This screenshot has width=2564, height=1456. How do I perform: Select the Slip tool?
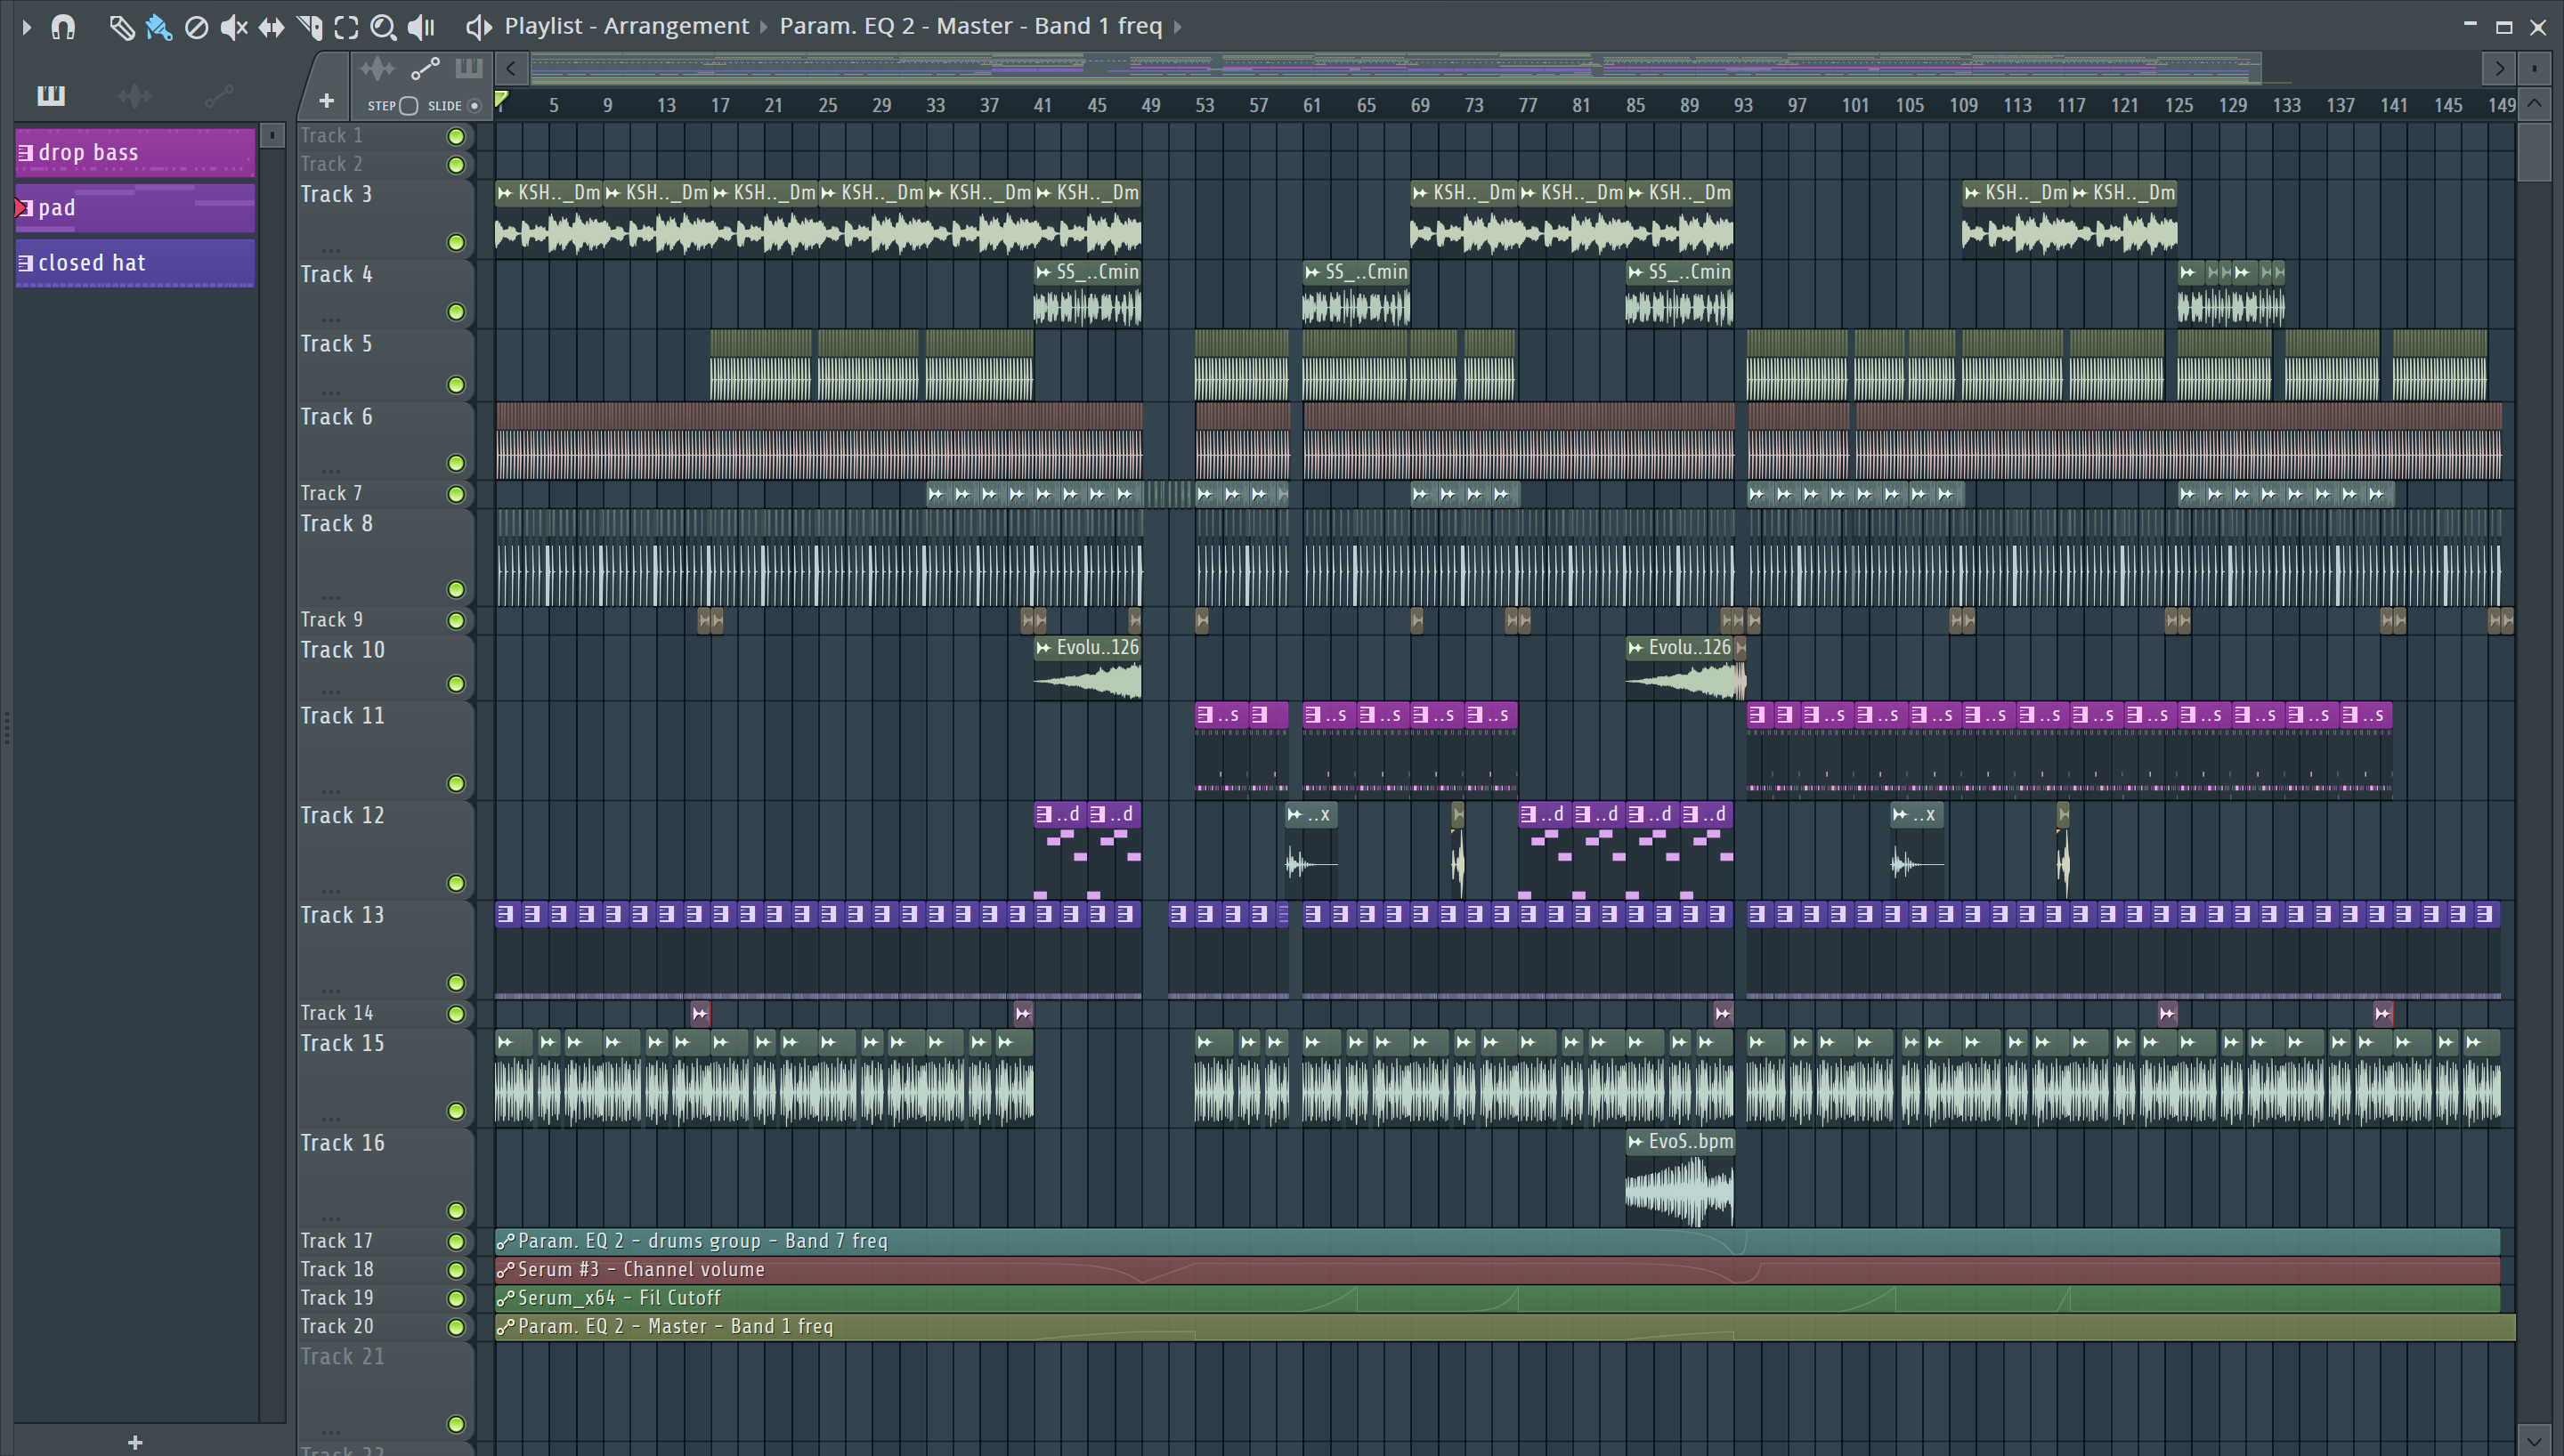271,27
